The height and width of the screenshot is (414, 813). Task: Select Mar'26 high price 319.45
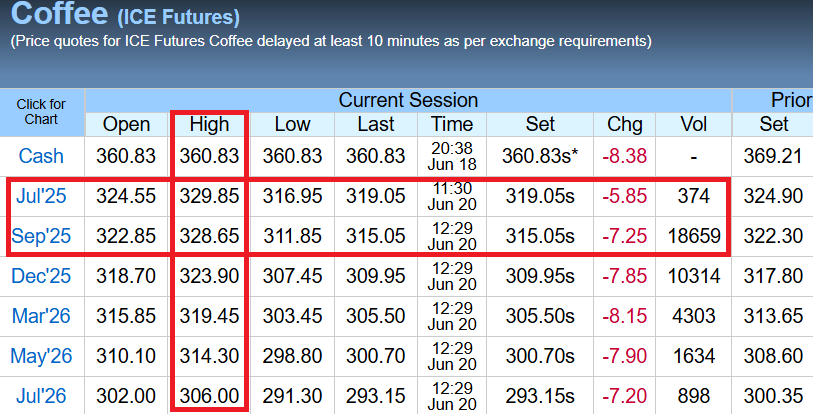[x=209, y=316]
